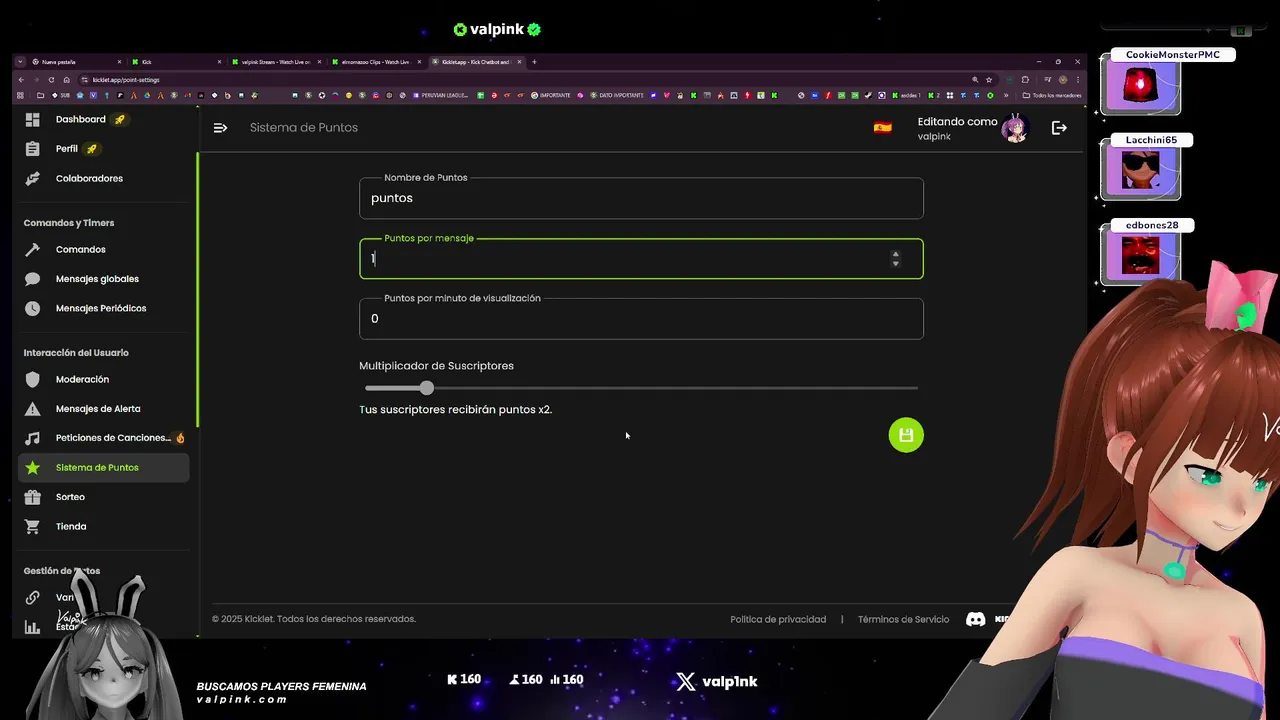
Task: Open the Todos los marcadores folder
Action: tap(1052, 95)
